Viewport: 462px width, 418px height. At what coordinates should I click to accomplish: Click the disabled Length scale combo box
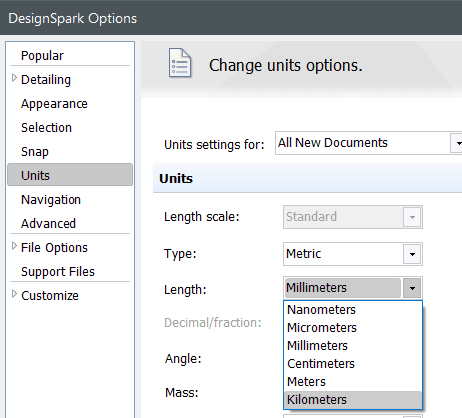(x=353, y=217)
